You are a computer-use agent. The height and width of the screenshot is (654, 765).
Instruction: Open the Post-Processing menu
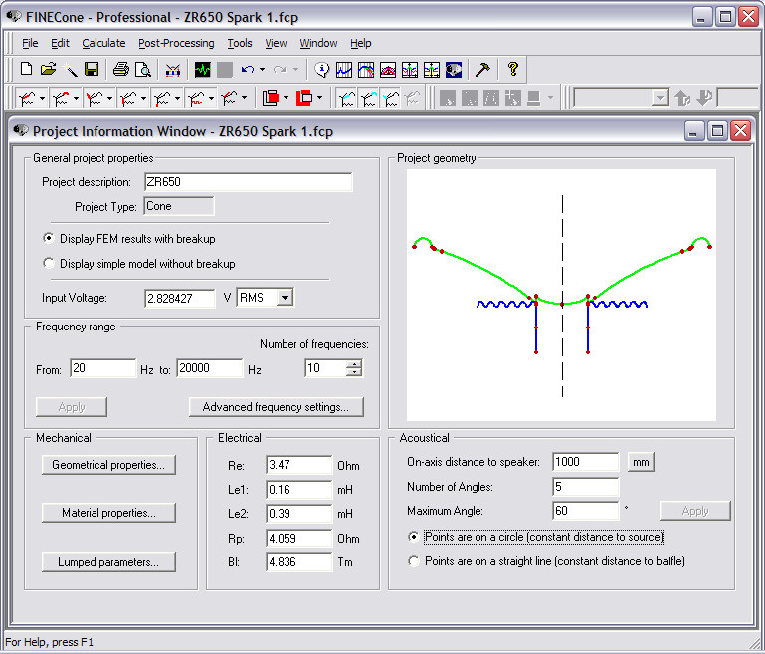pos(176,43)
